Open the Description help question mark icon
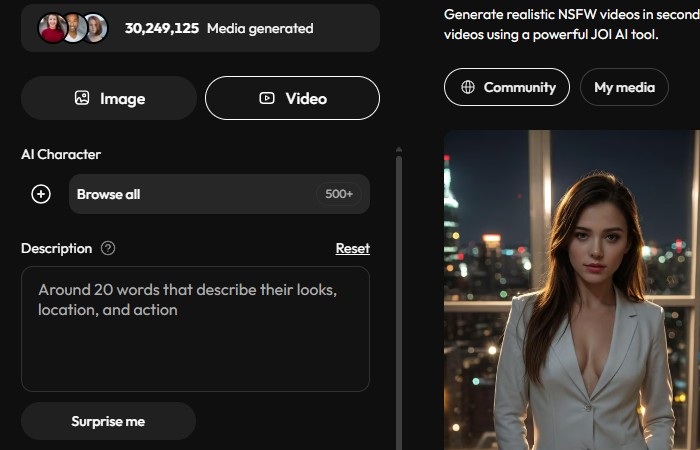700x450 pixels. click(x=108, y=248)
